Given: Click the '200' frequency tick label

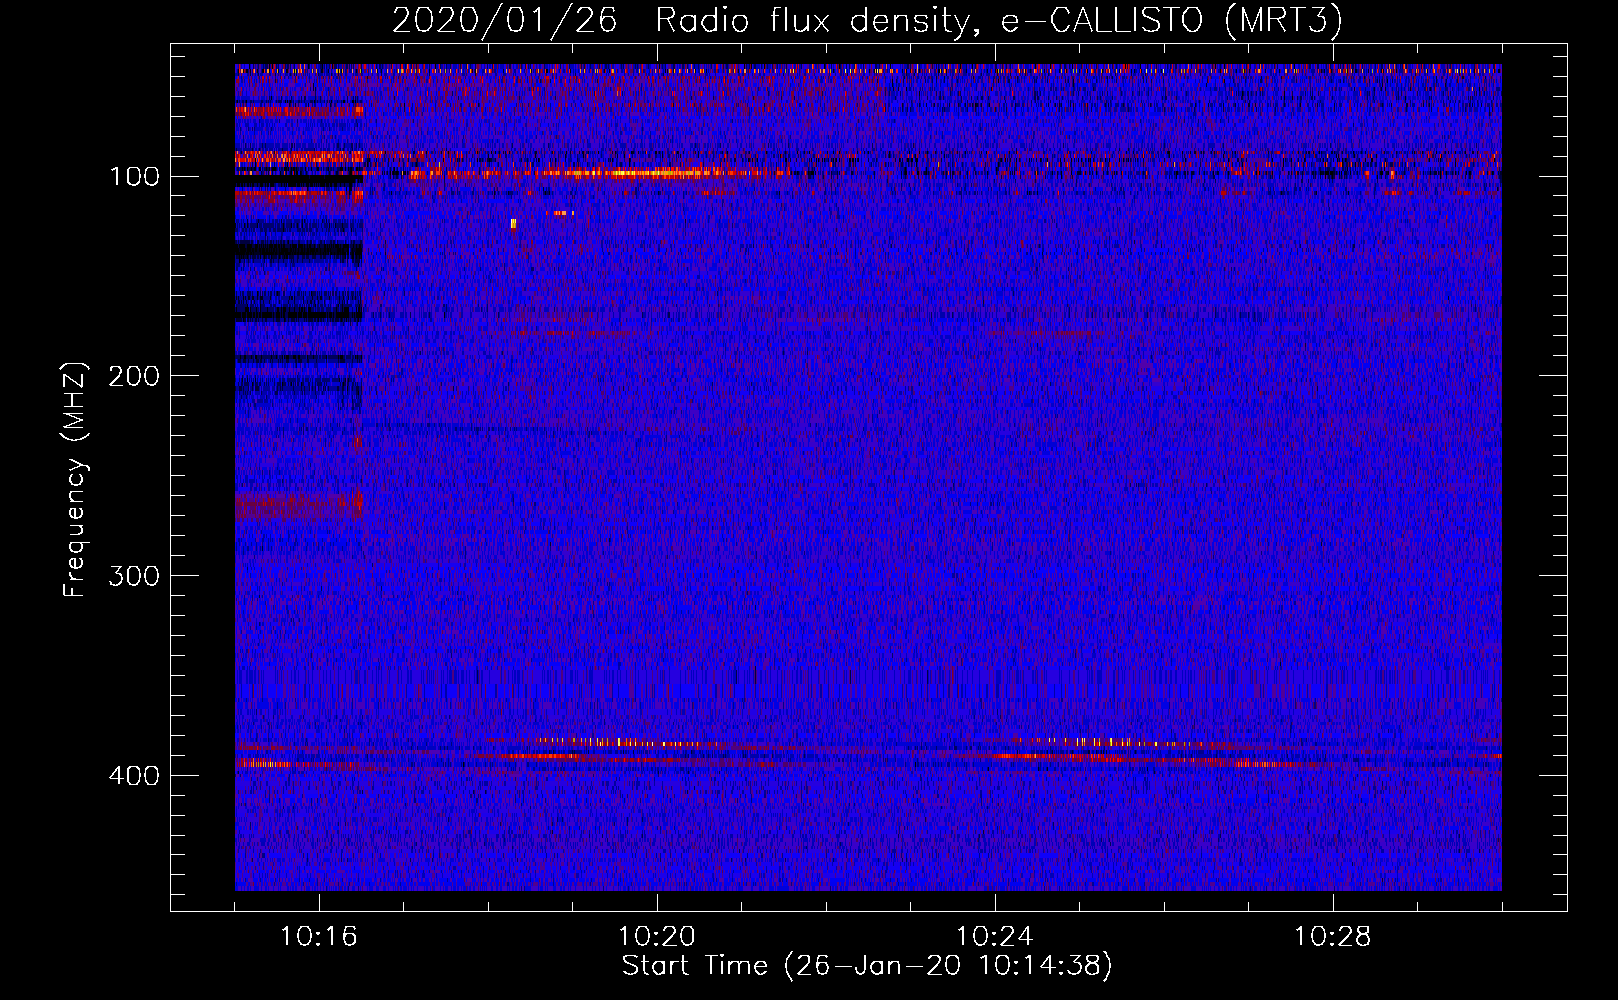Looking at the screenshot, I should coord(135,377).
